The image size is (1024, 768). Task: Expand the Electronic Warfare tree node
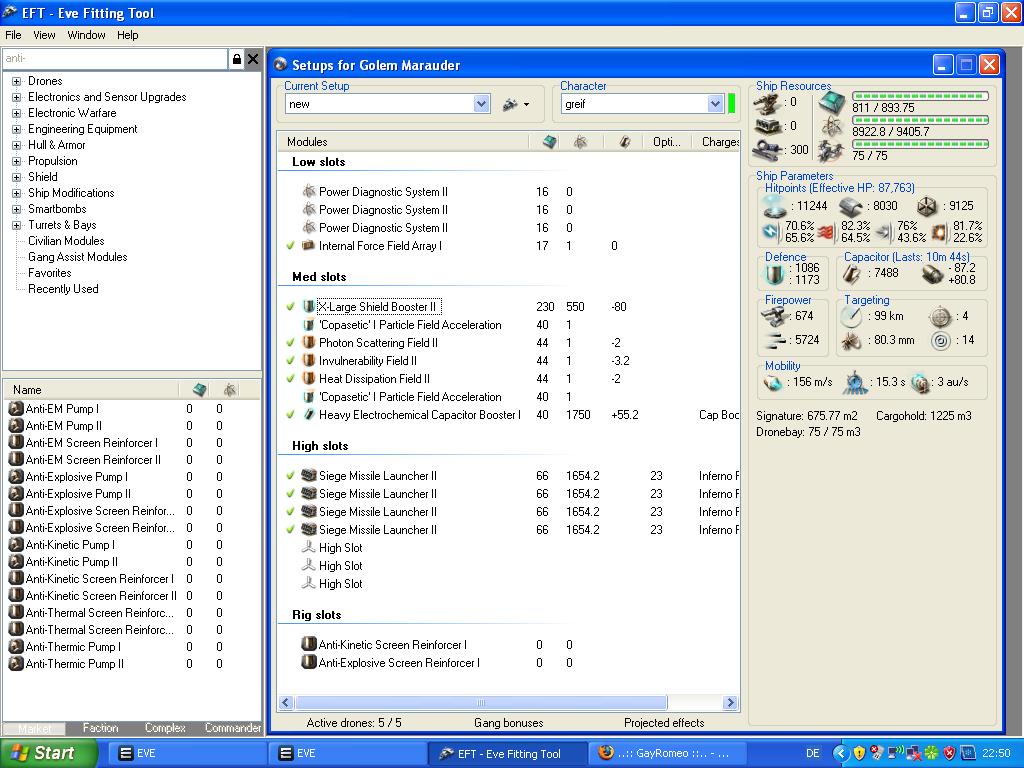point(16,114)
